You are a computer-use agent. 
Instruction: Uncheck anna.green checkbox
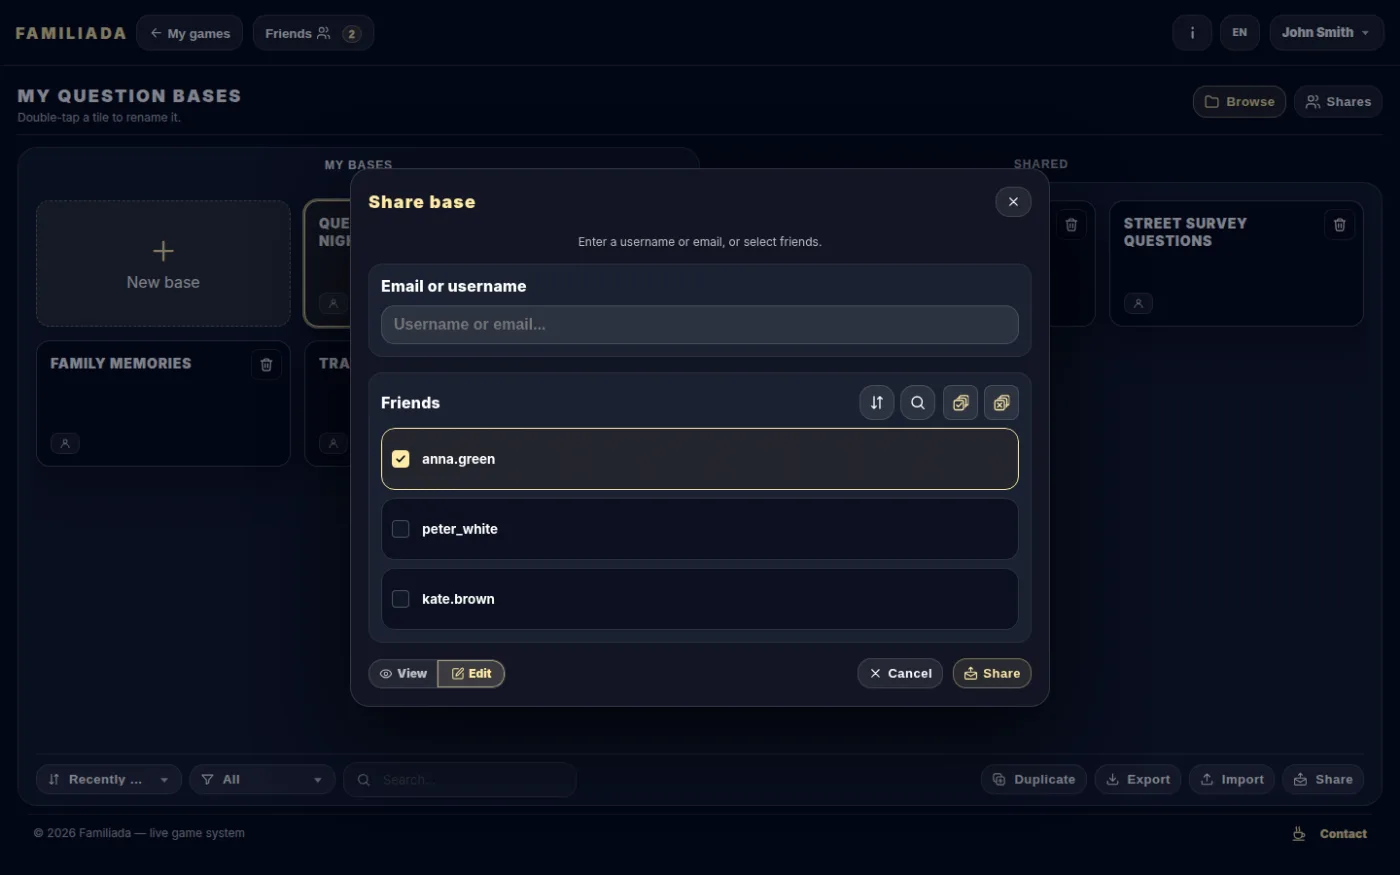[401, 459]
